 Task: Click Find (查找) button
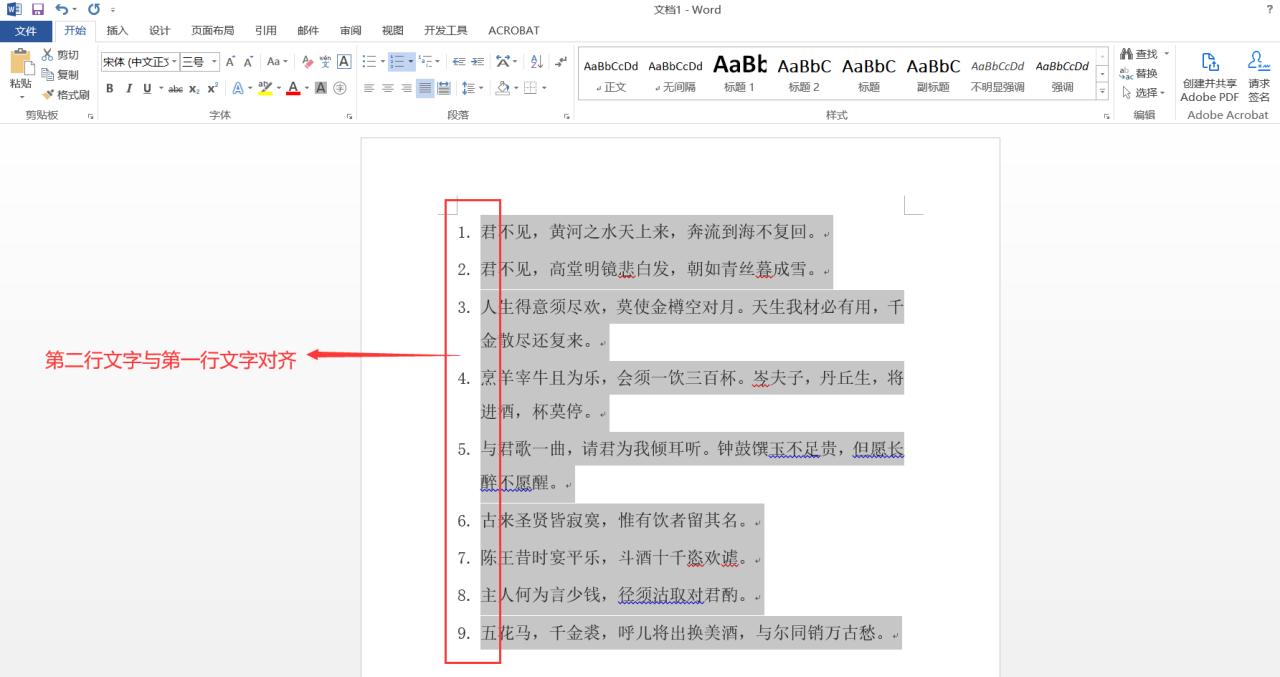point(1140,54)
